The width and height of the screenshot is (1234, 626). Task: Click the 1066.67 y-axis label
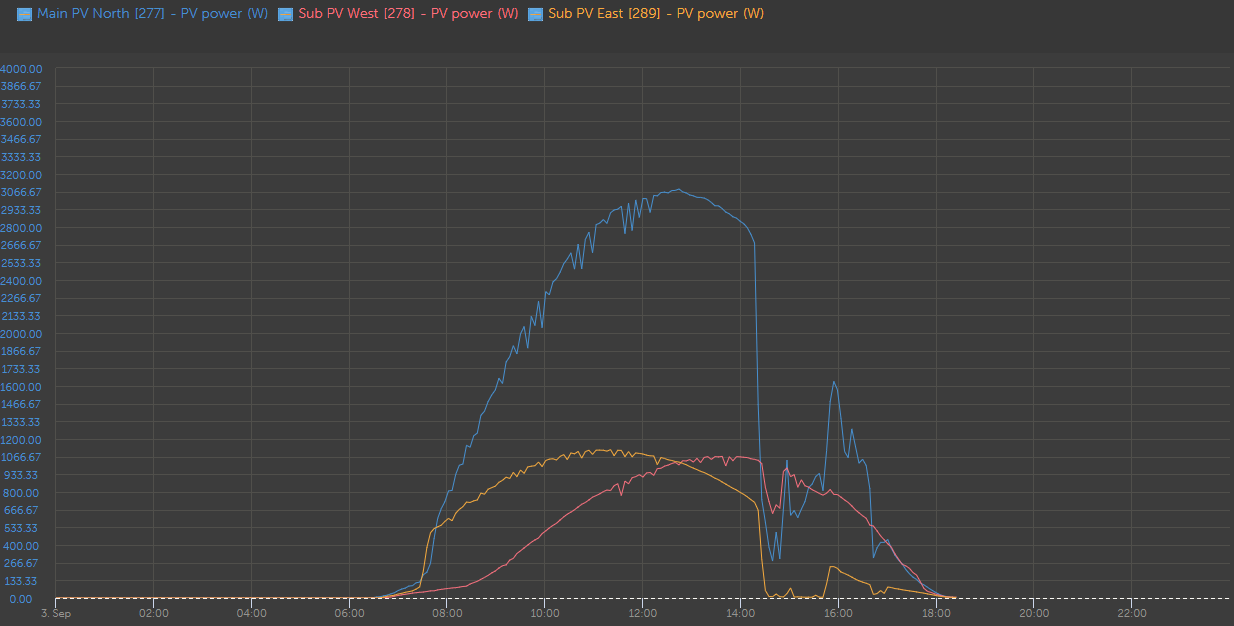[21, 457]
